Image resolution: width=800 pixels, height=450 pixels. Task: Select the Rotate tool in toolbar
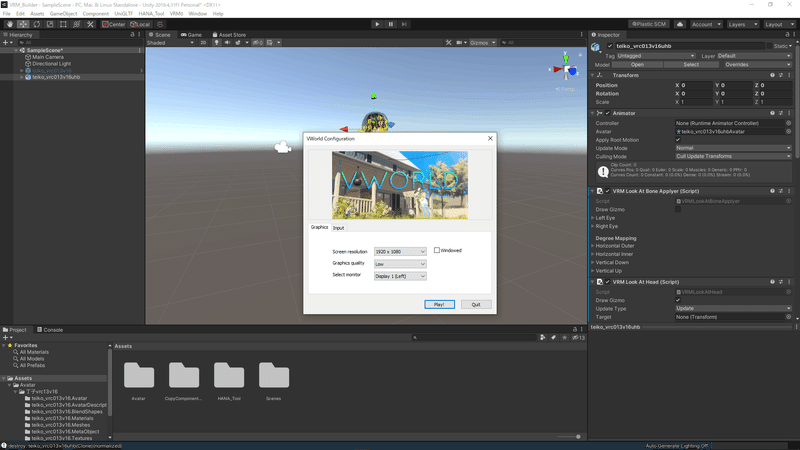click(36, 24)
